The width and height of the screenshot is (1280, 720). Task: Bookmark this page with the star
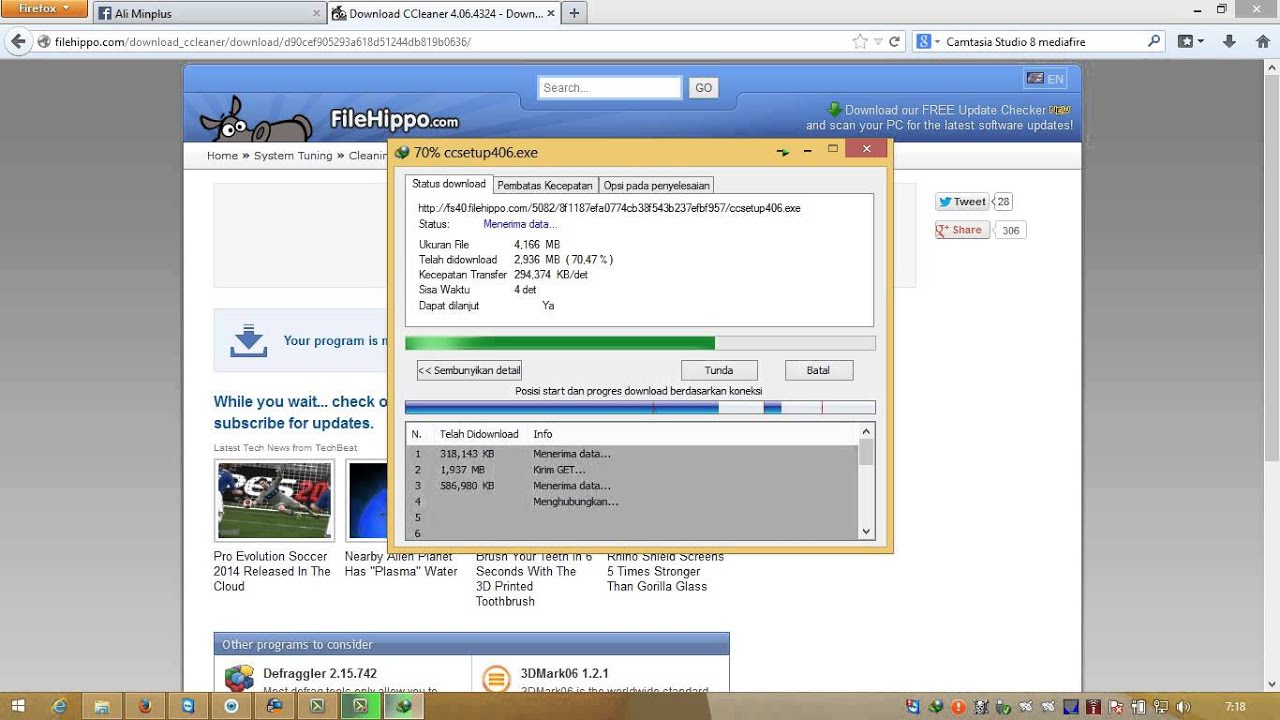[x=860, y=42]
